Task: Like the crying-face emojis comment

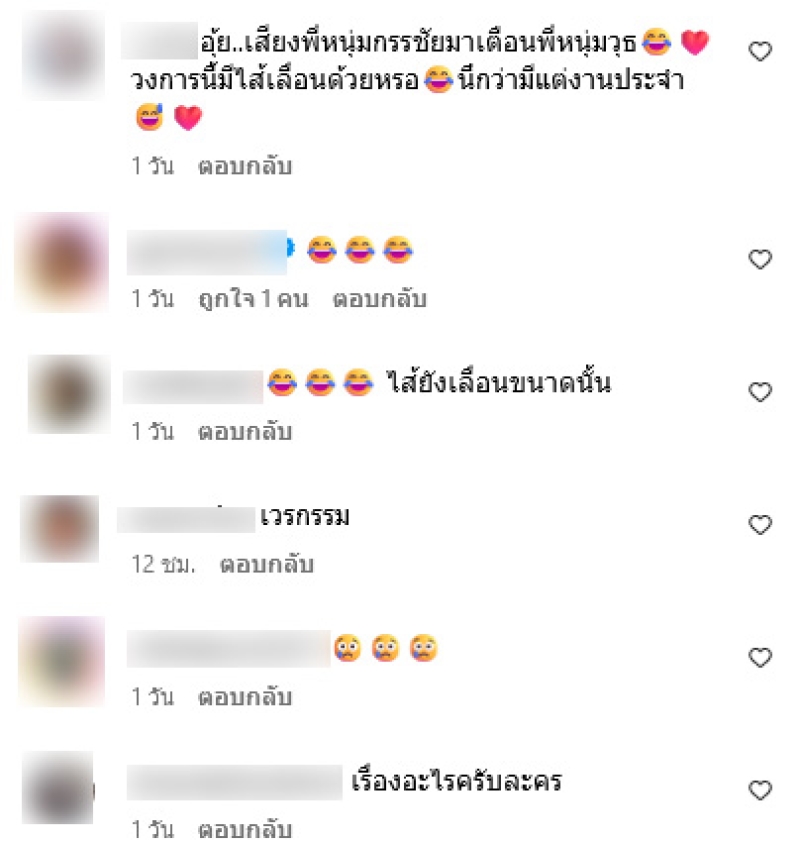Action: (760, 657)
